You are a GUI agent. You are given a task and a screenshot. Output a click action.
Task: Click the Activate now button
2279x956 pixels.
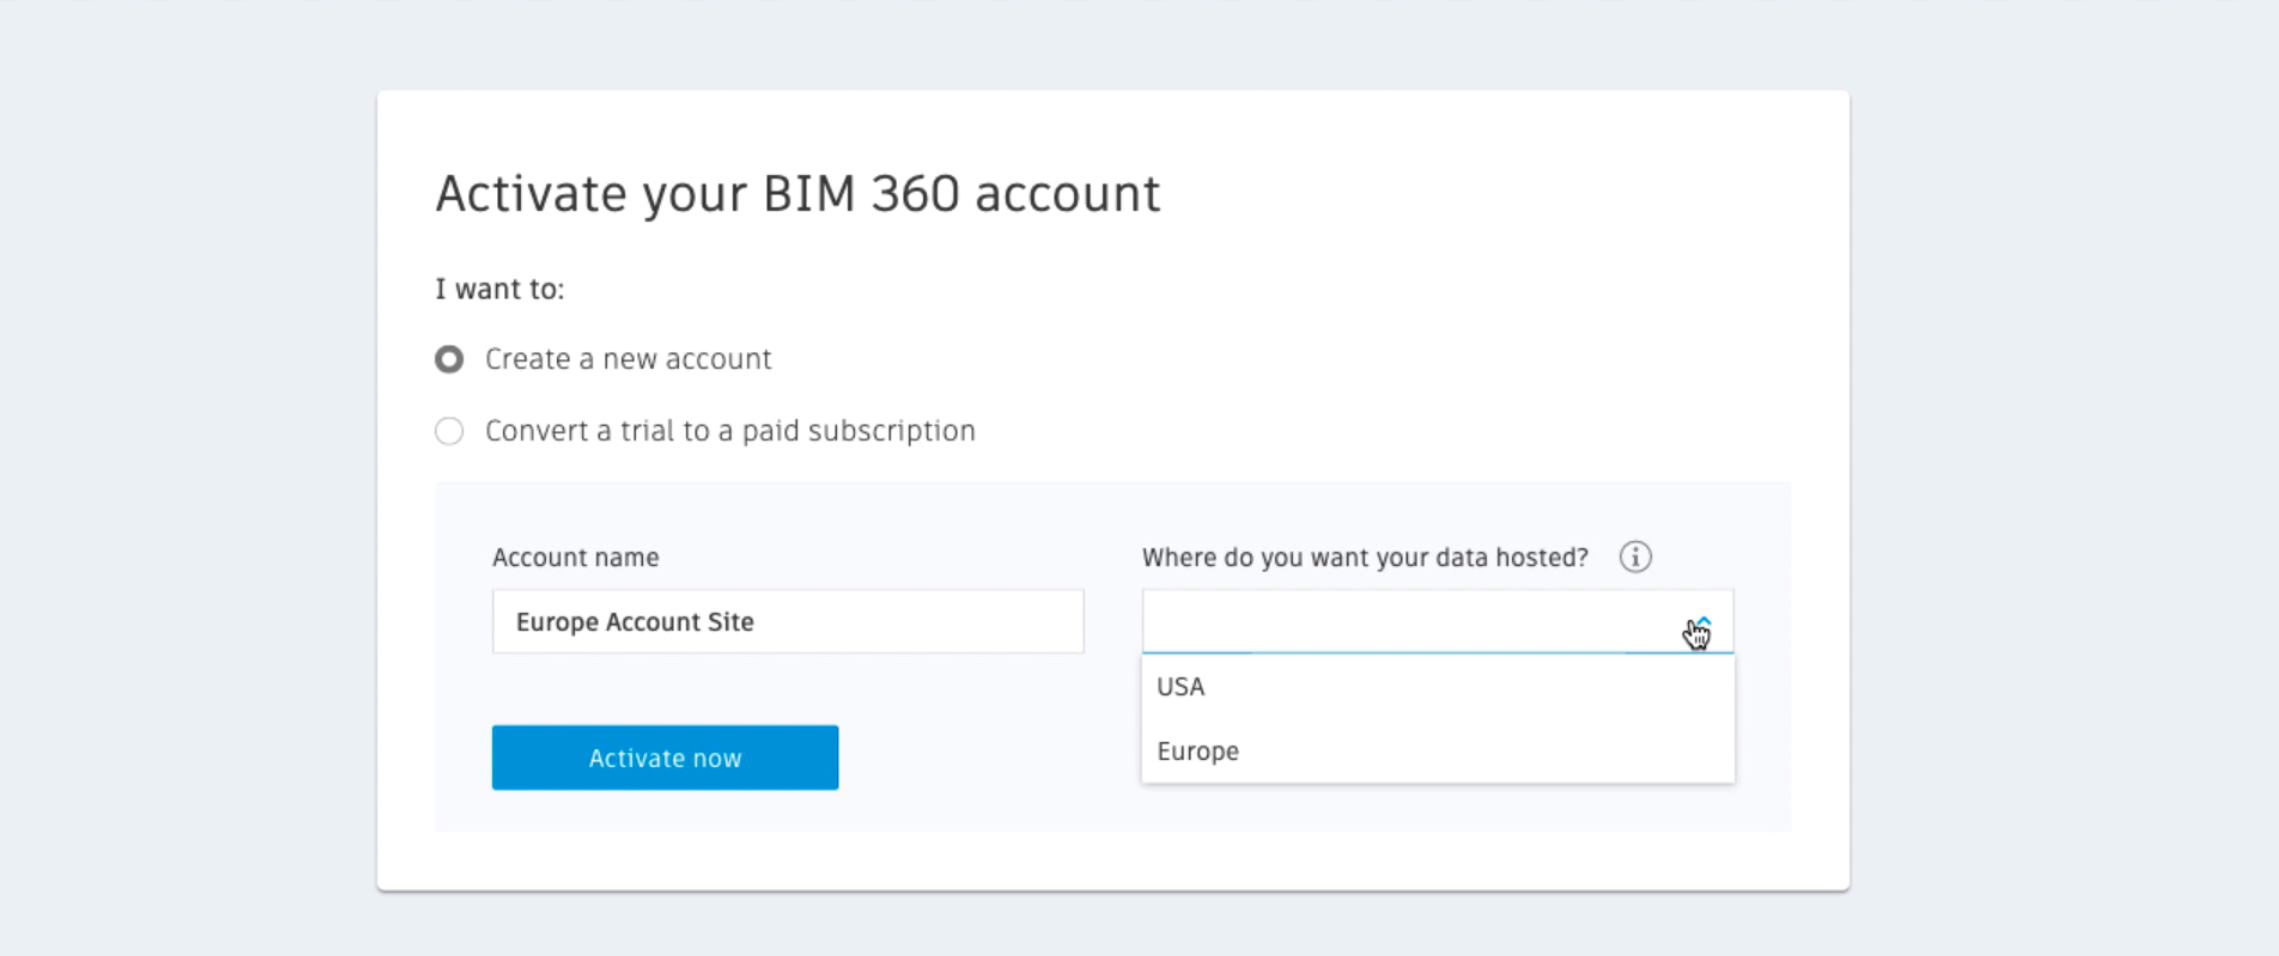[665, 758]
